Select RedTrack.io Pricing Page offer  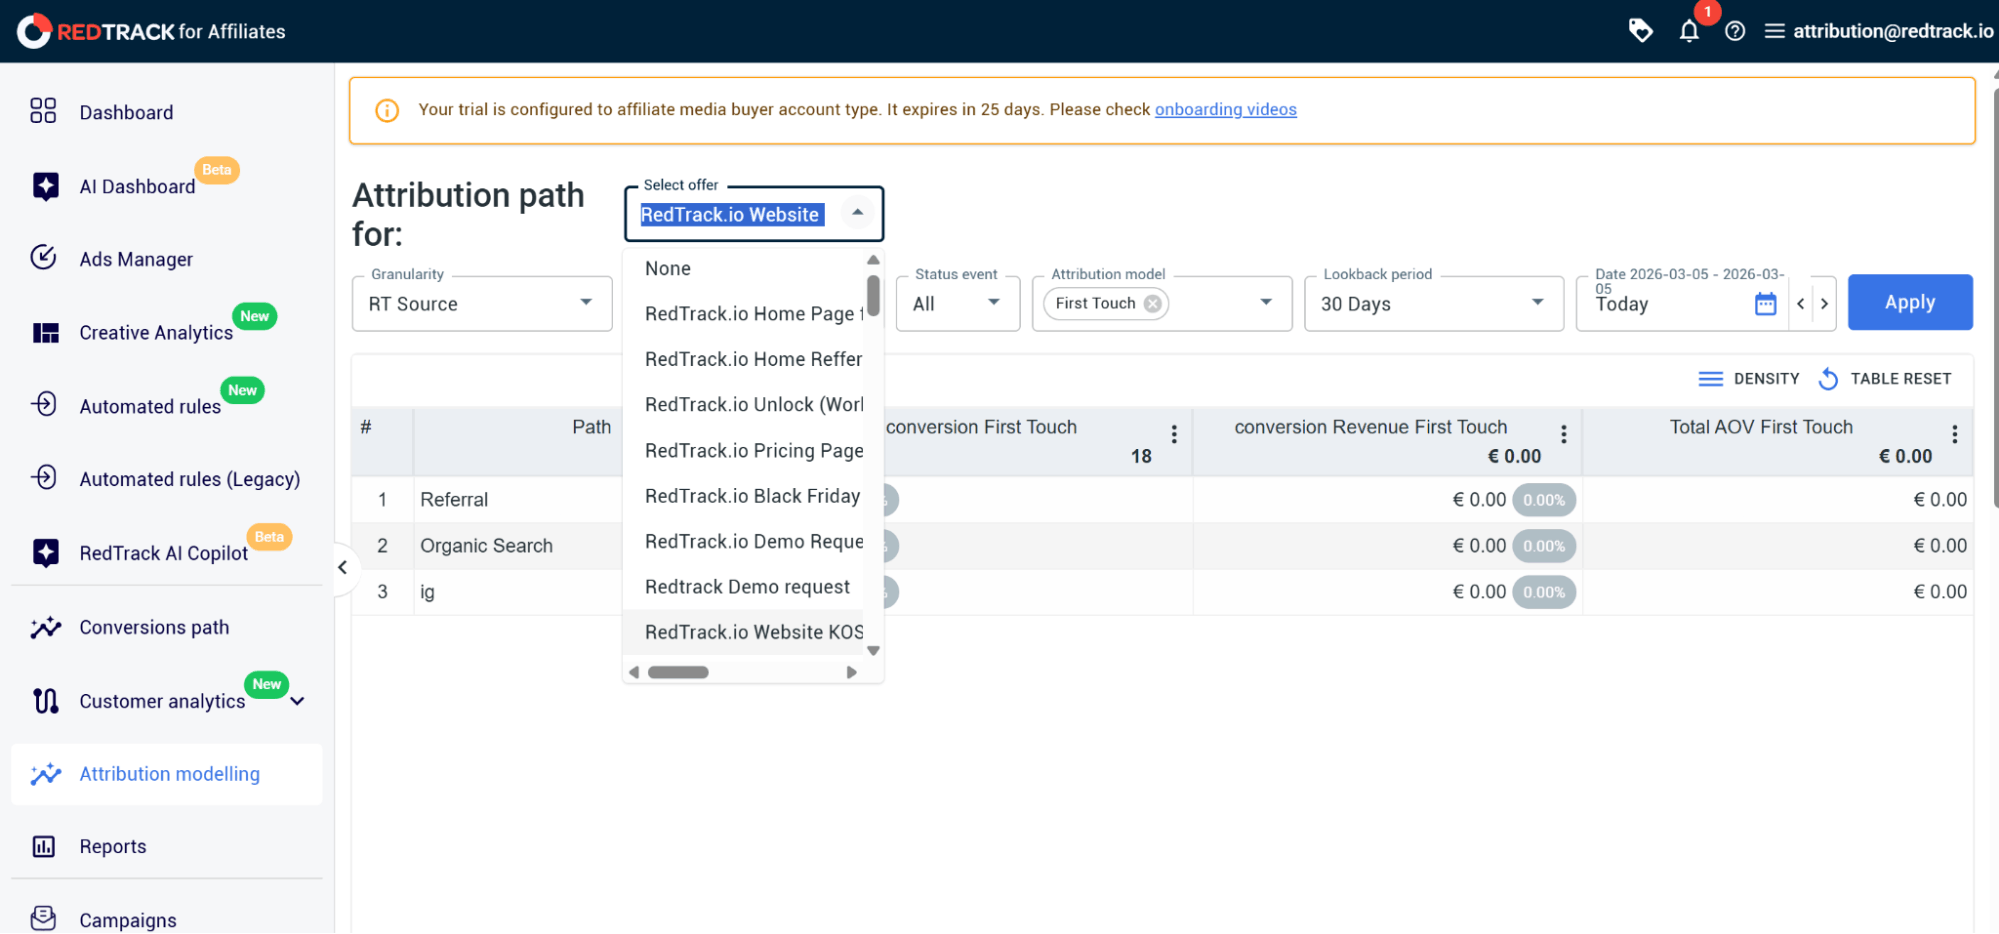743,450
